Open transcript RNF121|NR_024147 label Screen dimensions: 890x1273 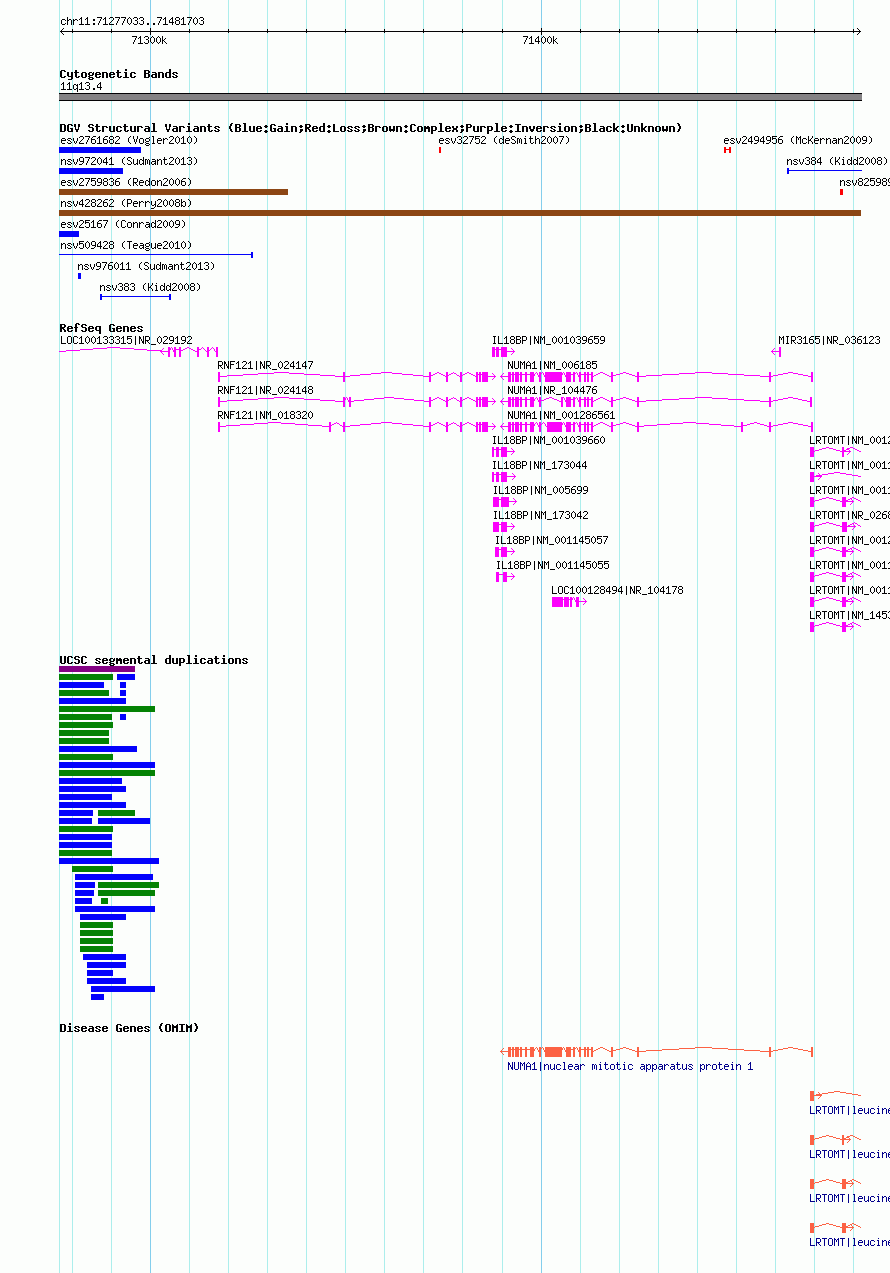[x=265, y=365]
